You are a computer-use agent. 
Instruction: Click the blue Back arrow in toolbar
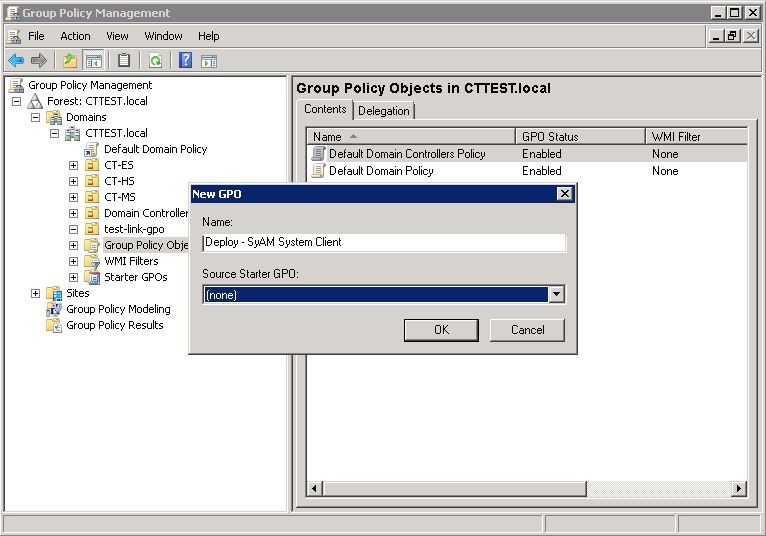coord(16,60)
